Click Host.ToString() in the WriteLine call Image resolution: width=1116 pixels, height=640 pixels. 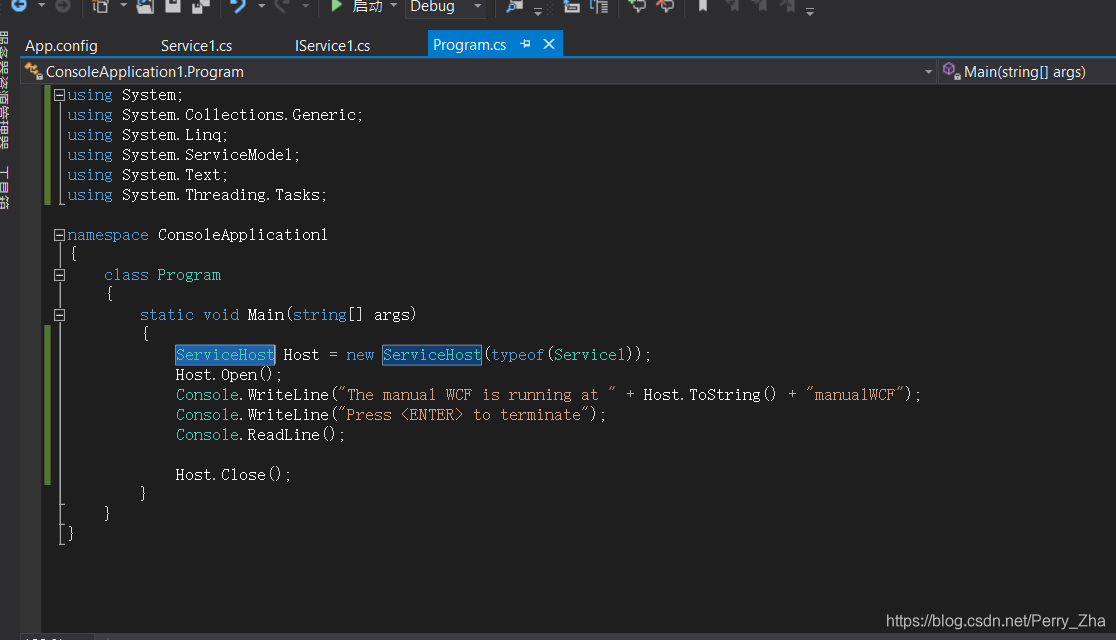(710, 395)
